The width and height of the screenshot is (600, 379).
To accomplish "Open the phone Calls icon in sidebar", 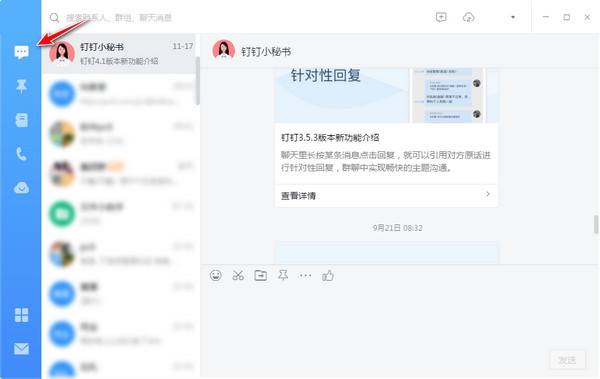I will 21,154.
